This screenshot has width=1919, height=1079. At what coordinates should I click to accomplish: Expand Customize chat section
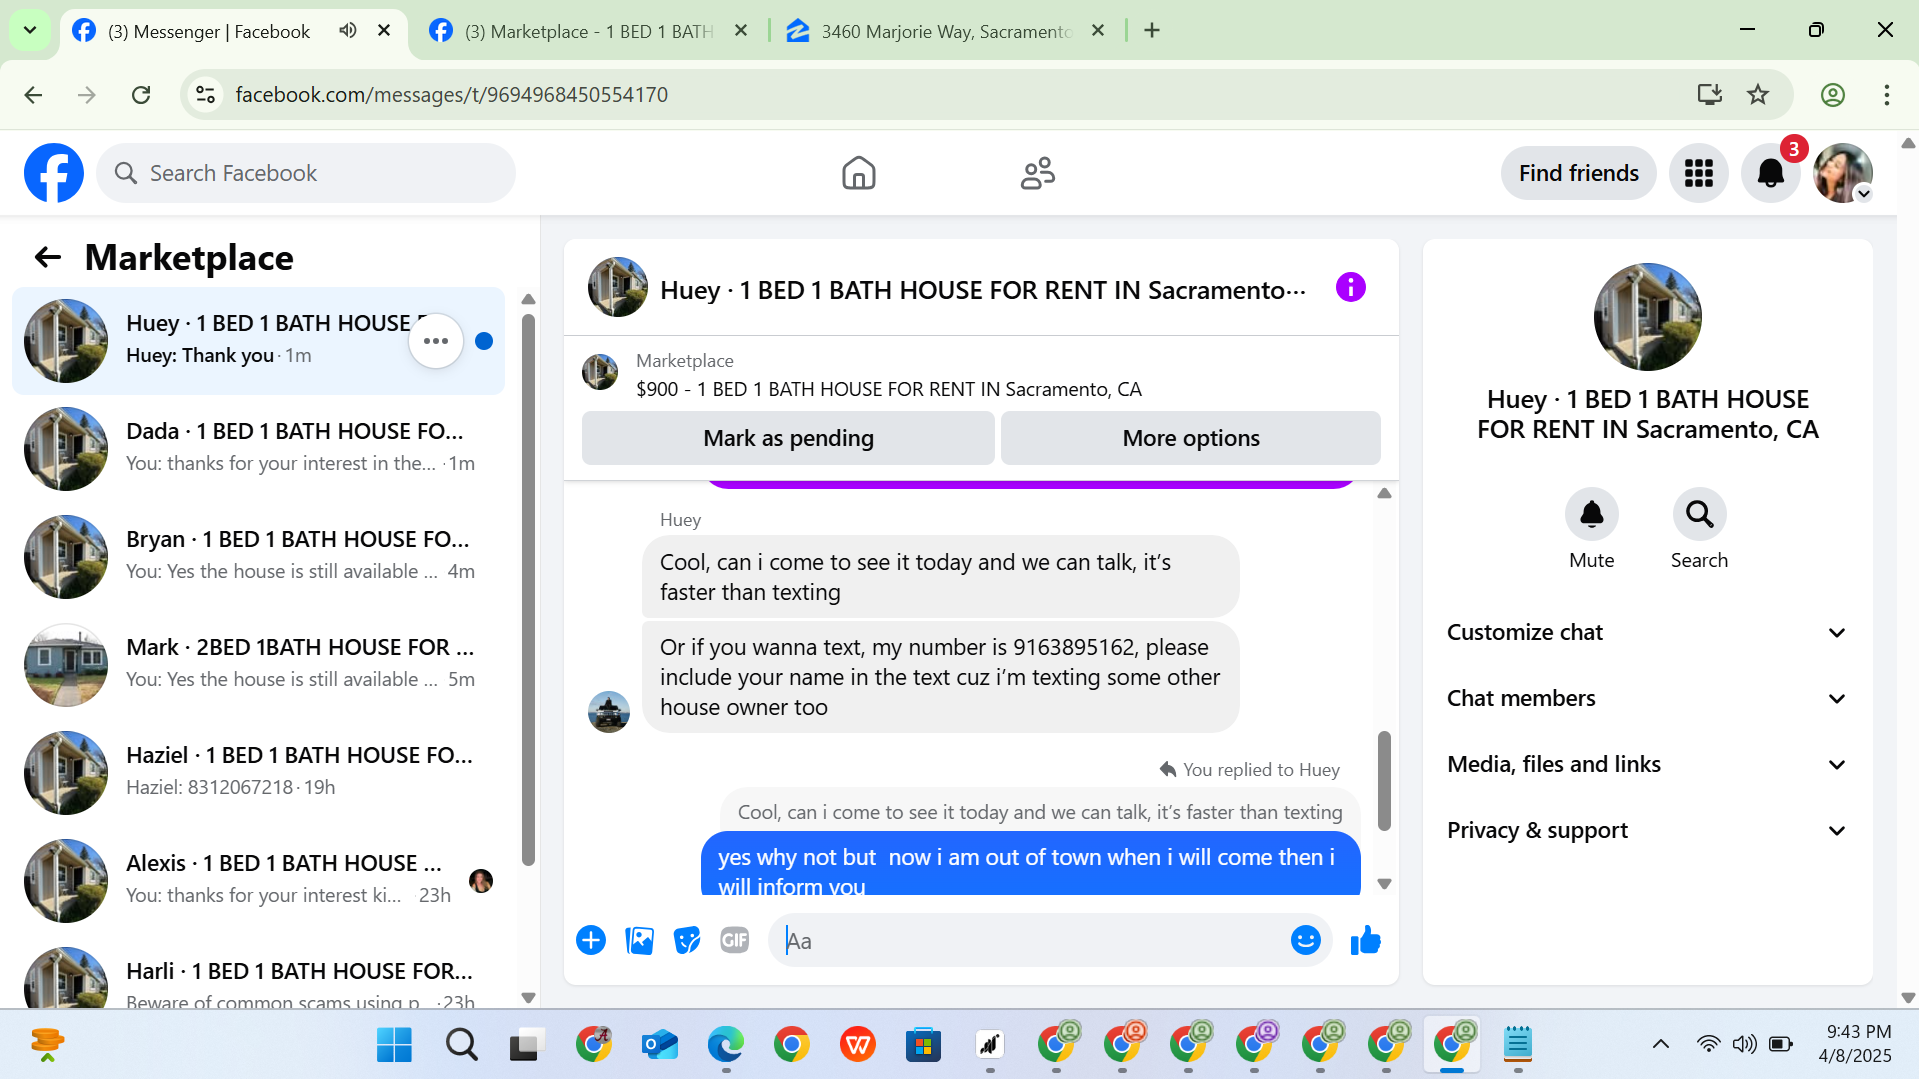click(1647, 632)
